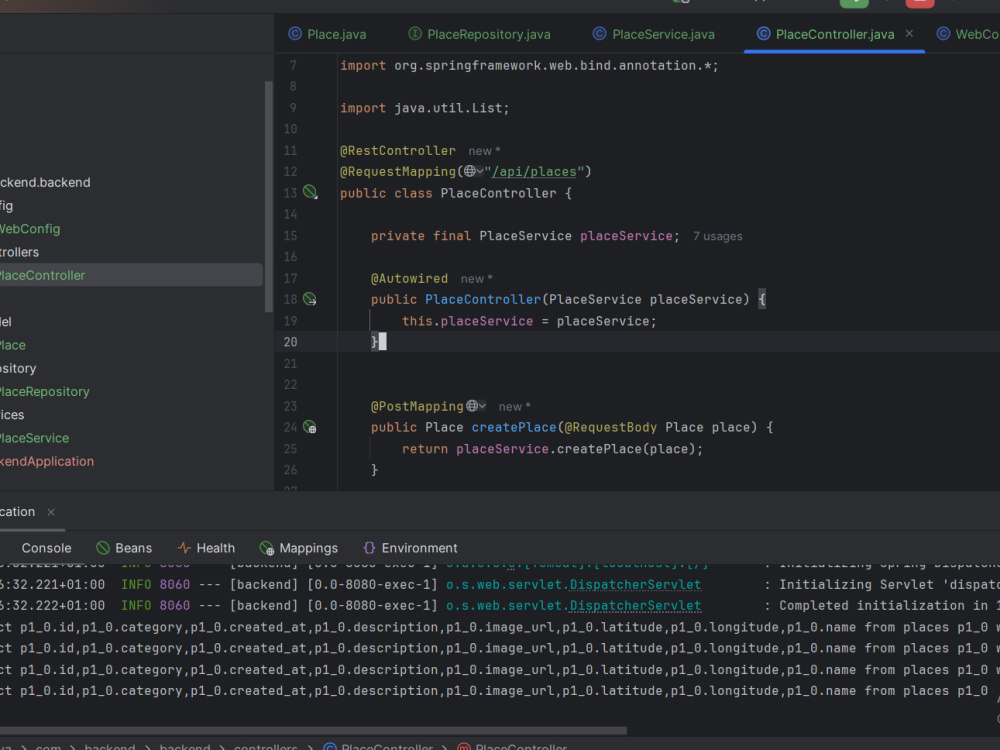
Task: Select the Place class in project tree
Action: point(13,345)
